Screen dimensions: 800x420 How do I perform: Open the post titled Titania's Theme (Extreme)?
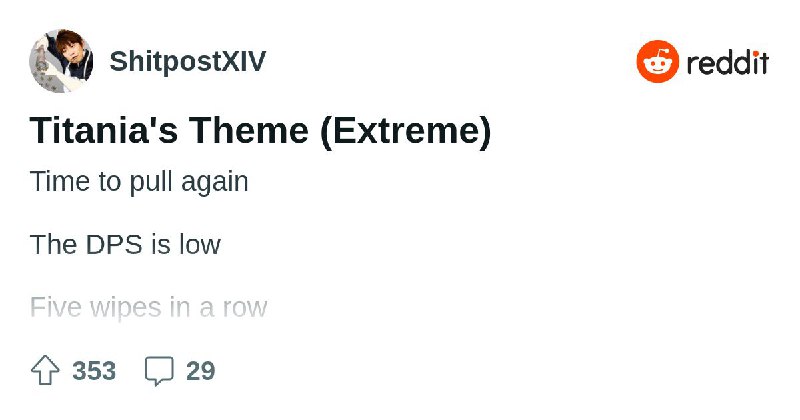[260, 131]
